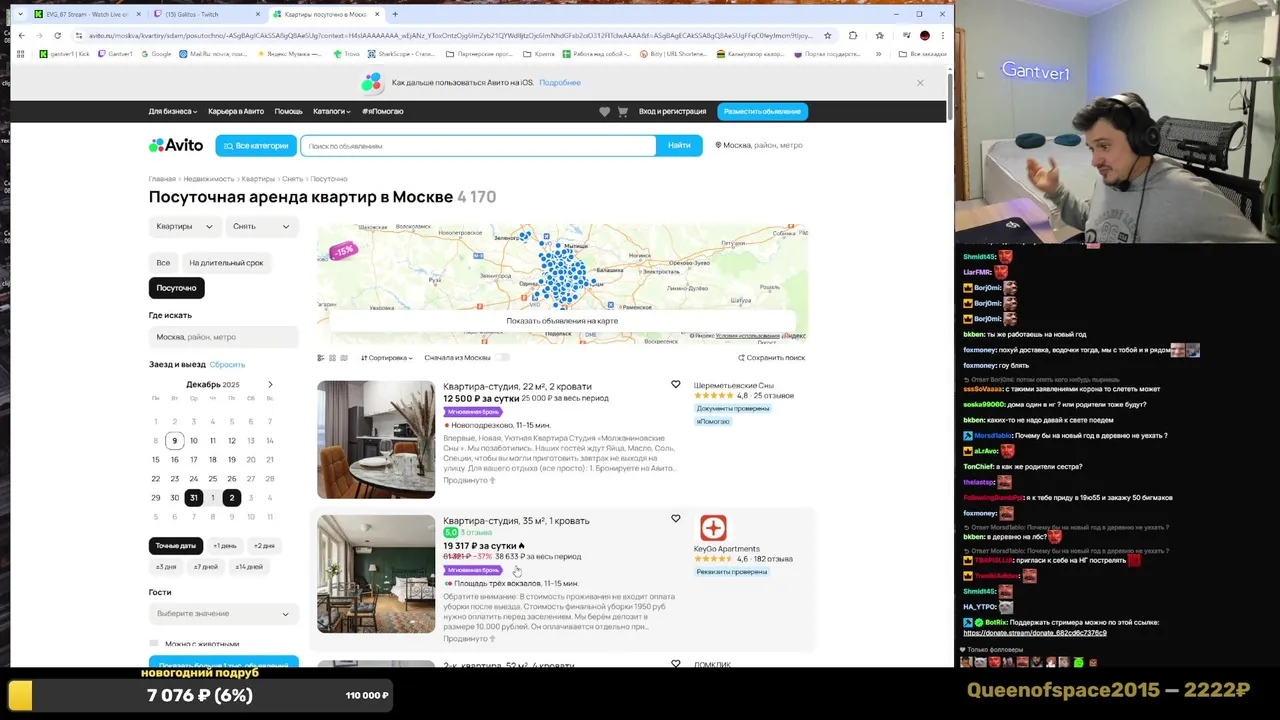Click the location pin Москва, район, метро
This screenshot has height=720, width=1280.
click(759, 145)
